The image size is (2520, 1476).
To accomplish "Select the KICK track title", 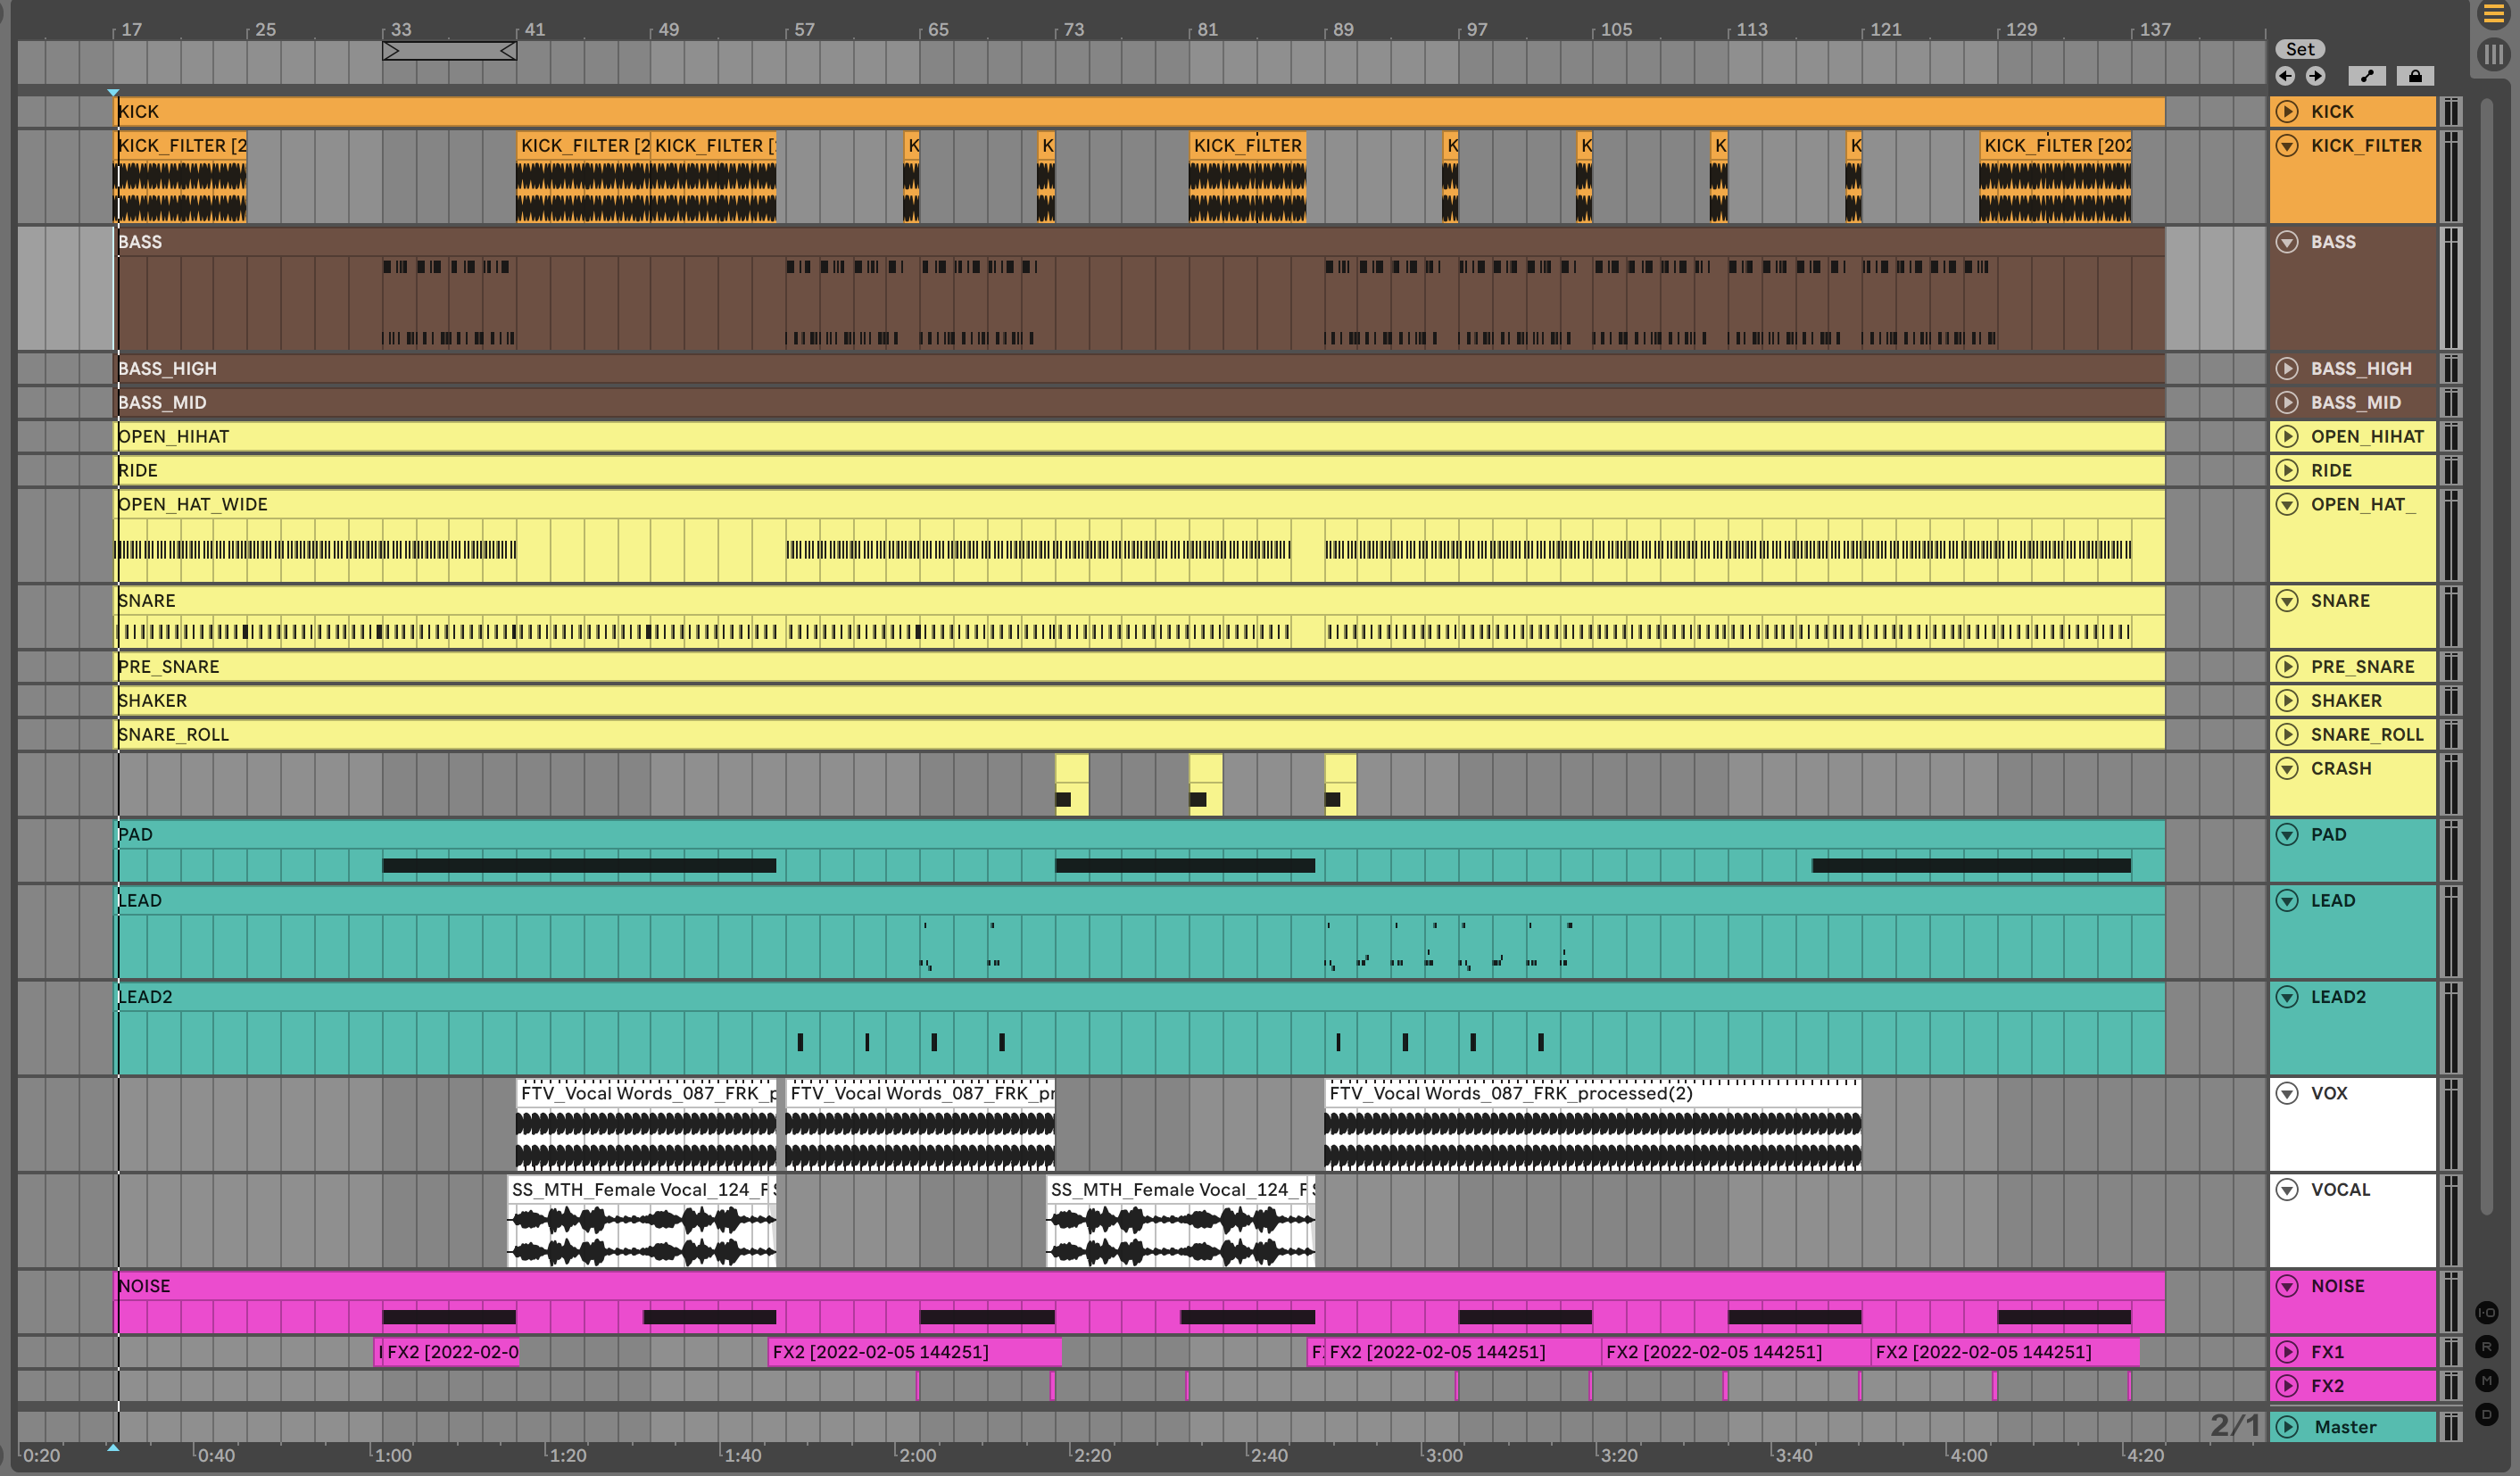I will pos(2332,111).
